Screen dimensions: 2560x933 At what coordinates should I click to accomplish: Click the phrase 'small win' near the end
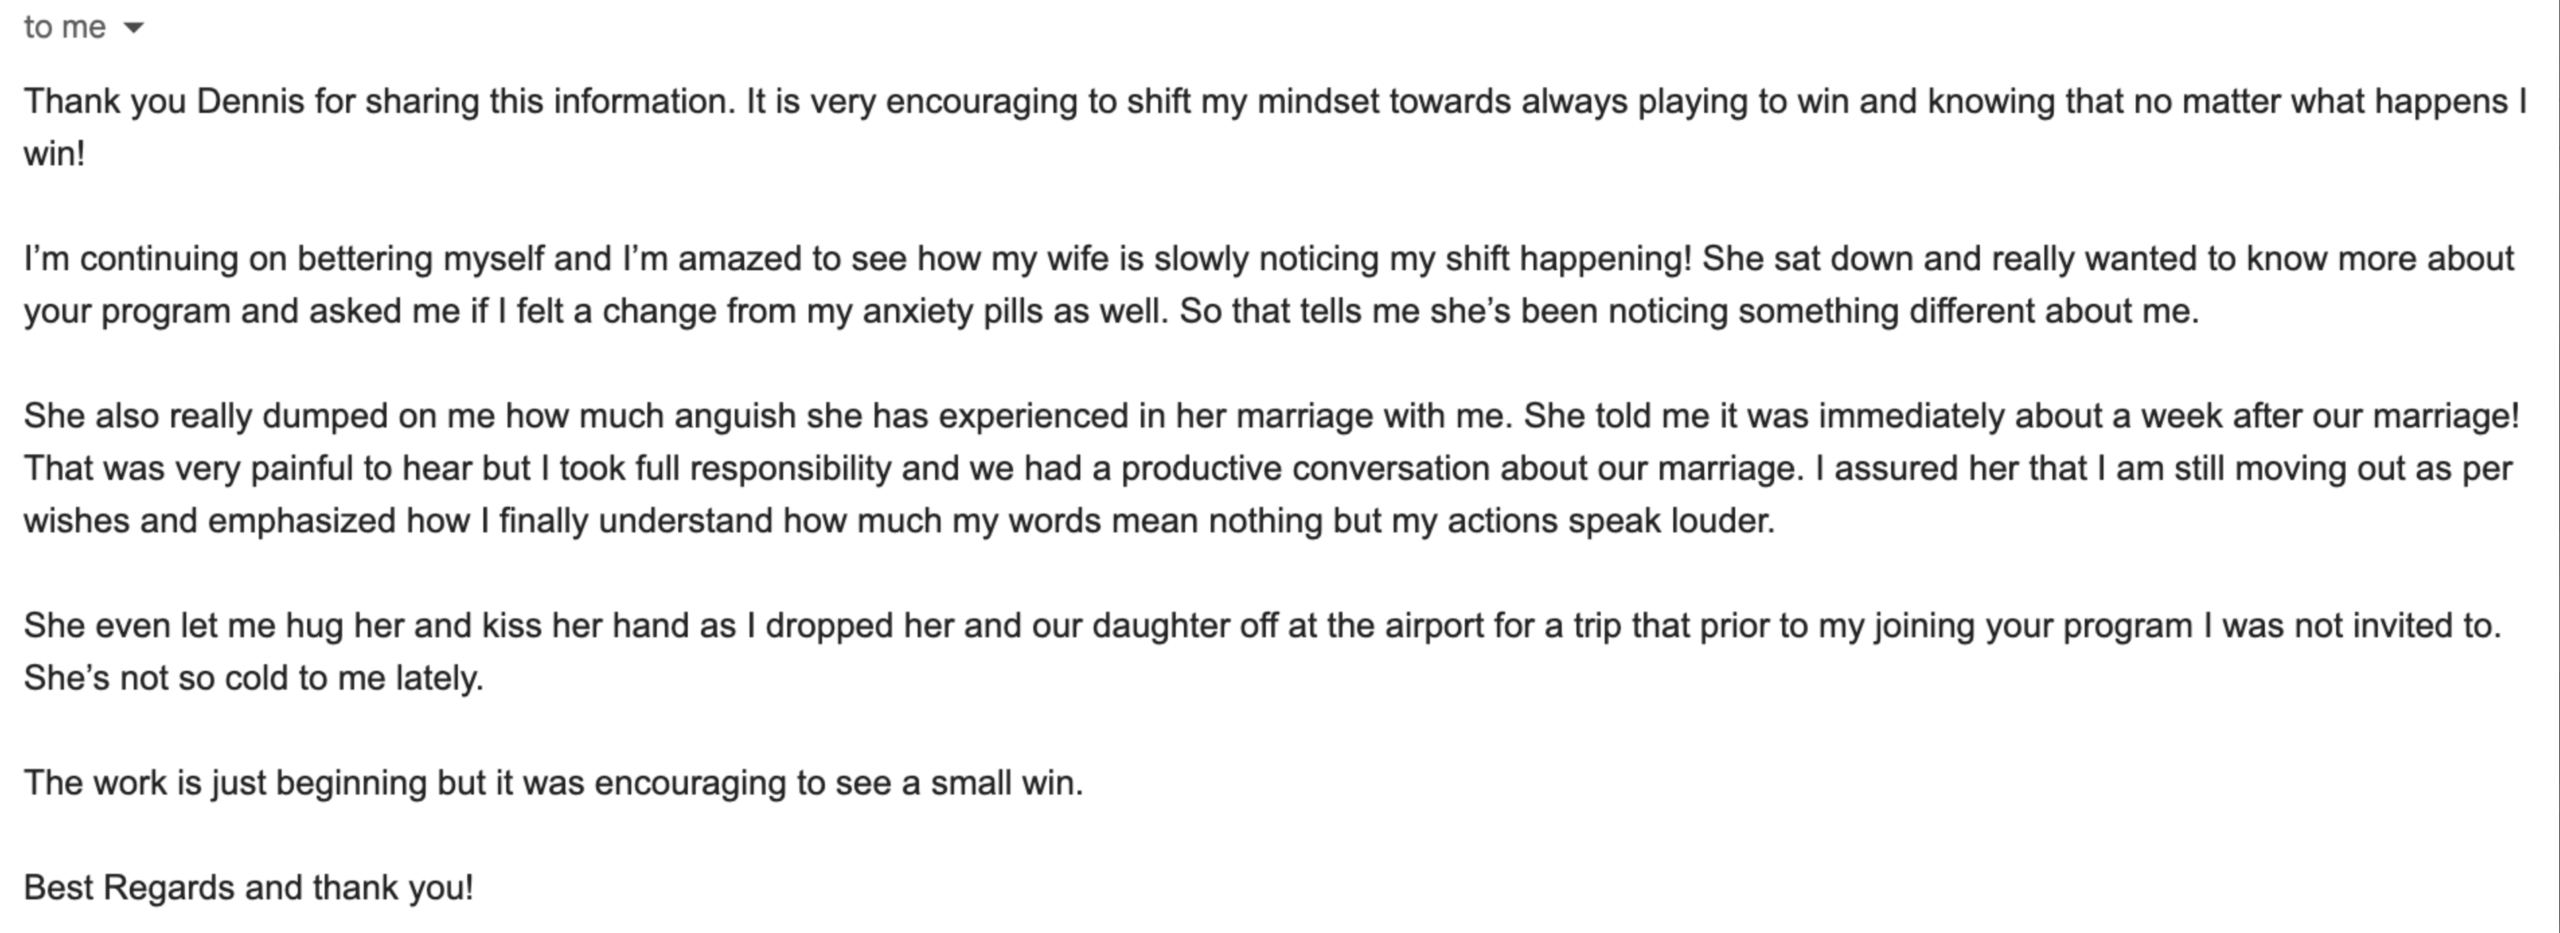coord(1004,782)
